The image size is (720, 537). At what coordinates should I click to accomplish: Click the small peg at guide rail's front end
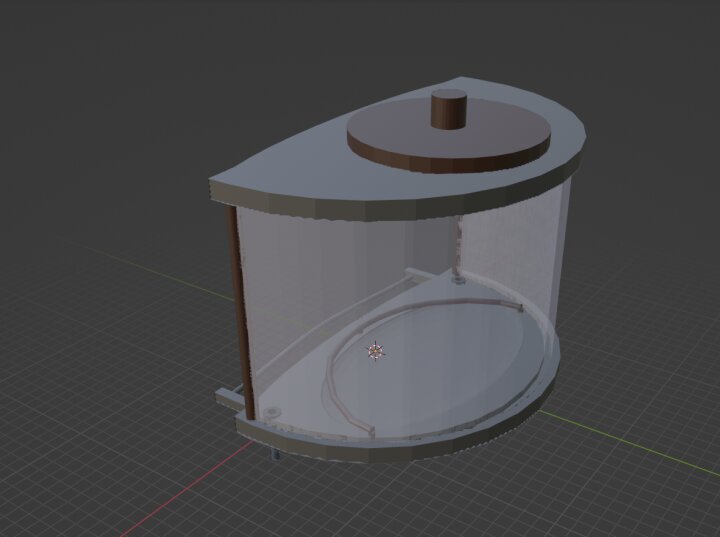point(370,431)
